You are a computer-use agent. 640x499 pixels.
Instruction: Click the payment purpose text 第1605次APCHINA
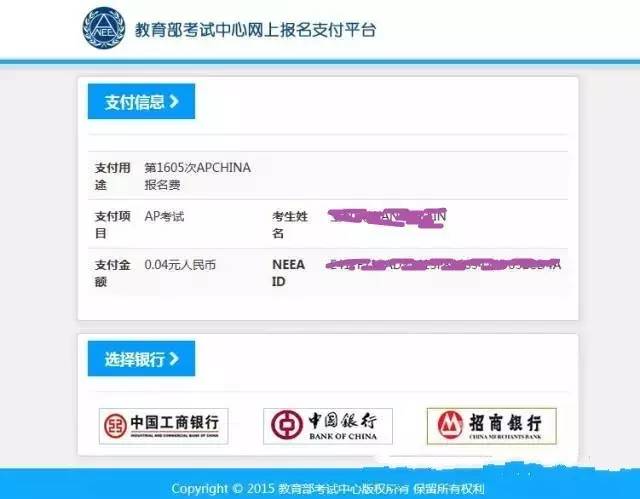[198, 168]
